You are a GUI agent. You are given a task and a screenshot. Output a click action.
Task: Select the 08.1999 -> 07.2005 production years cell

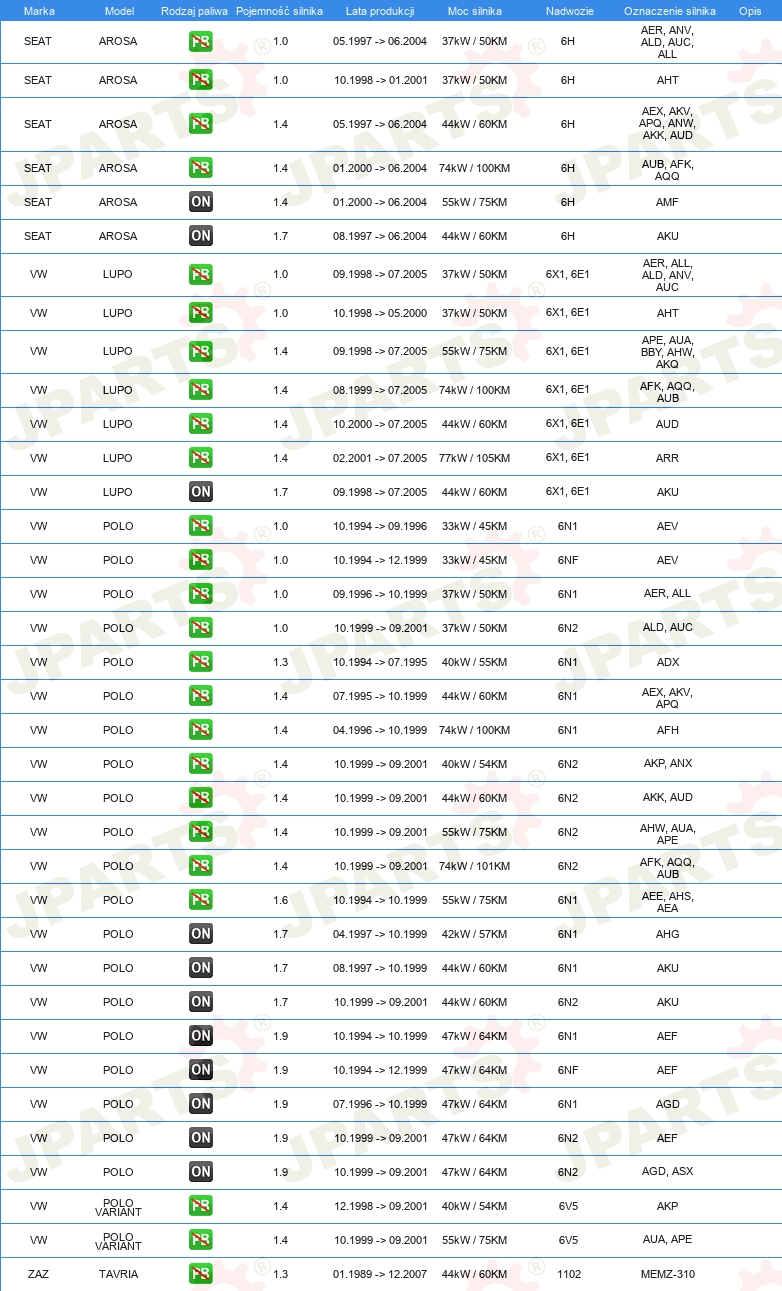(x=380, y=390)
